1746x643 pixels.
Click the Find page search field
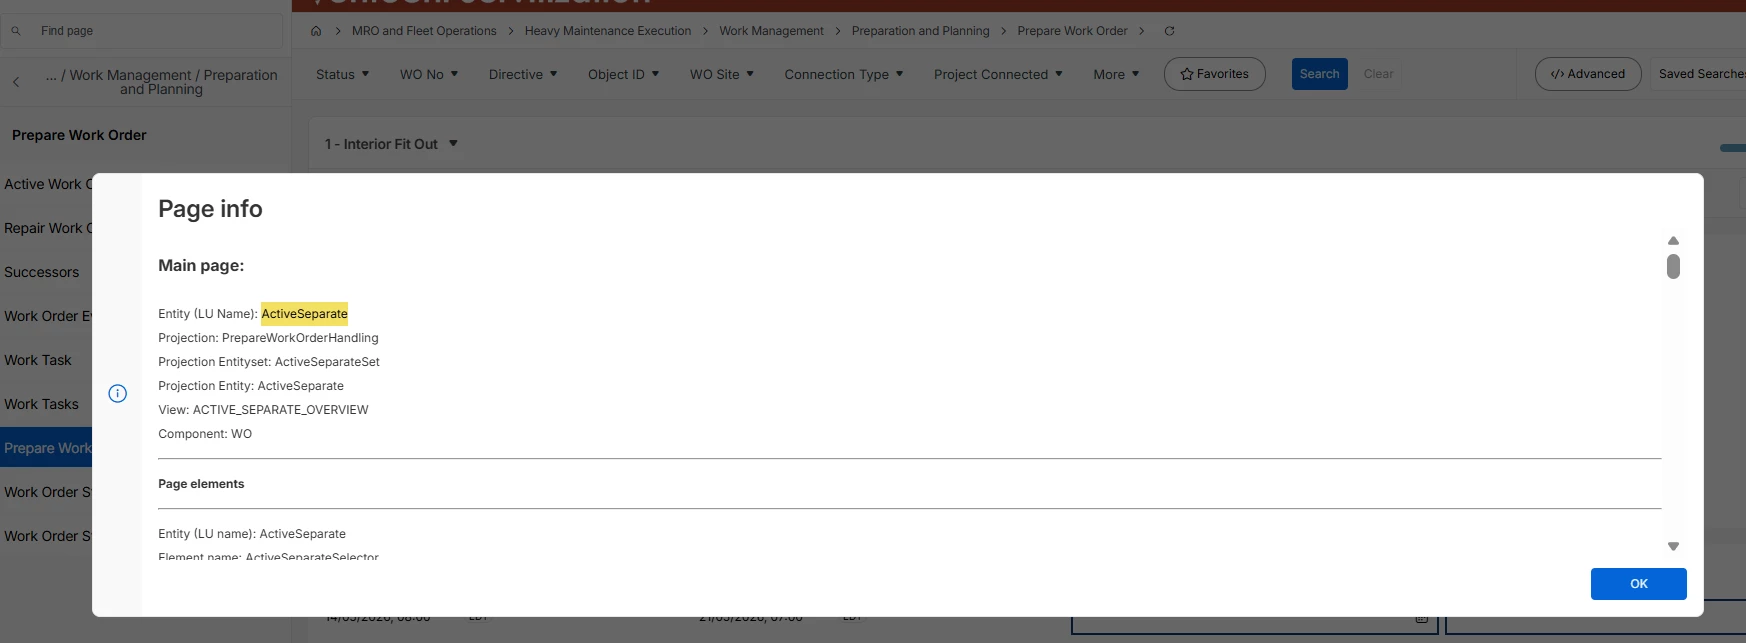pyautogui.click(x=142, y=31)
